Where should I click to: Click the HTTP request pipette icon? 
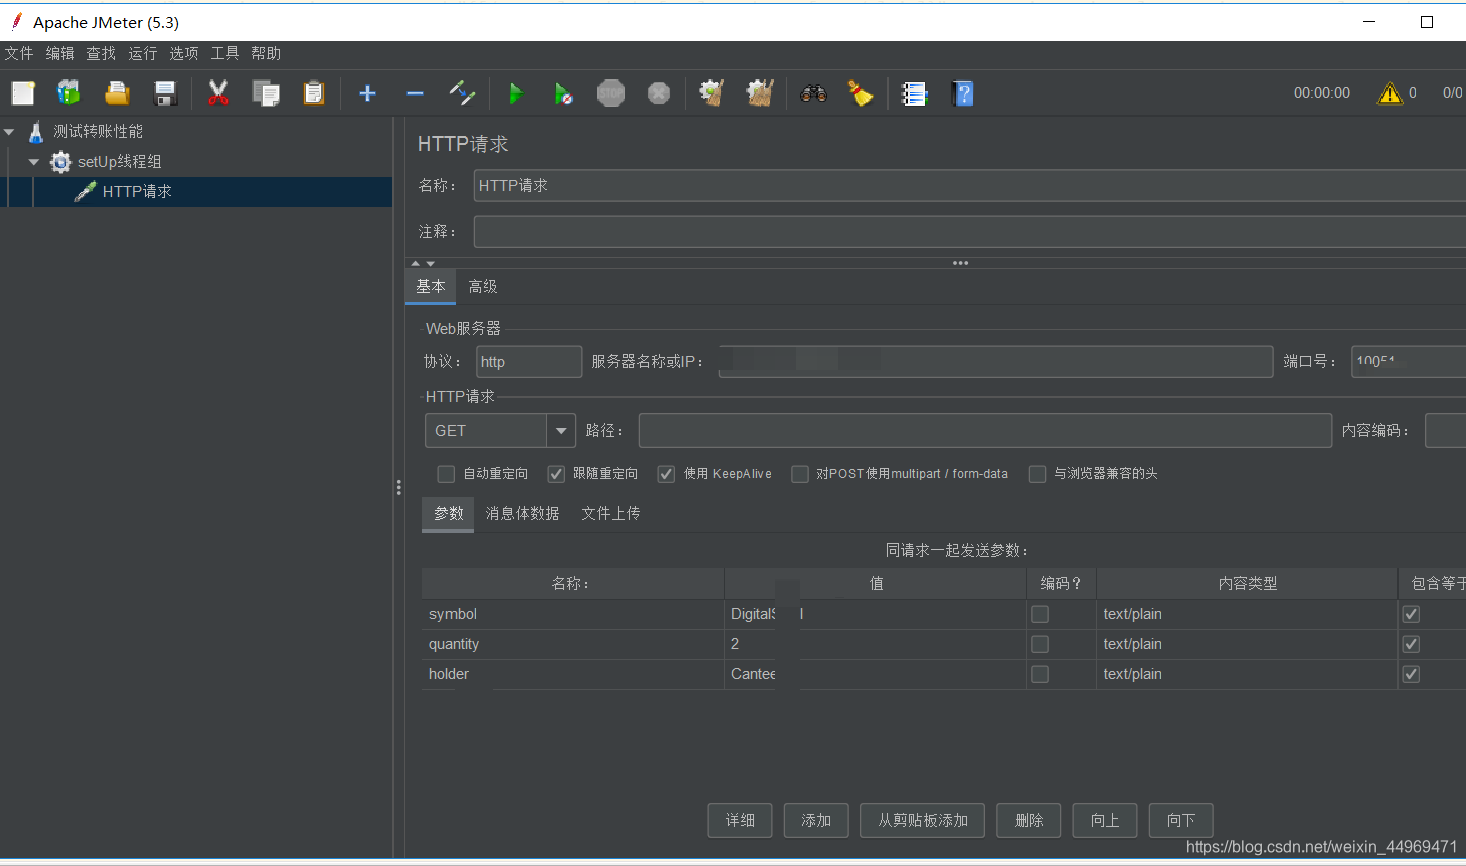pyautogui.click(x=85, y=191)
